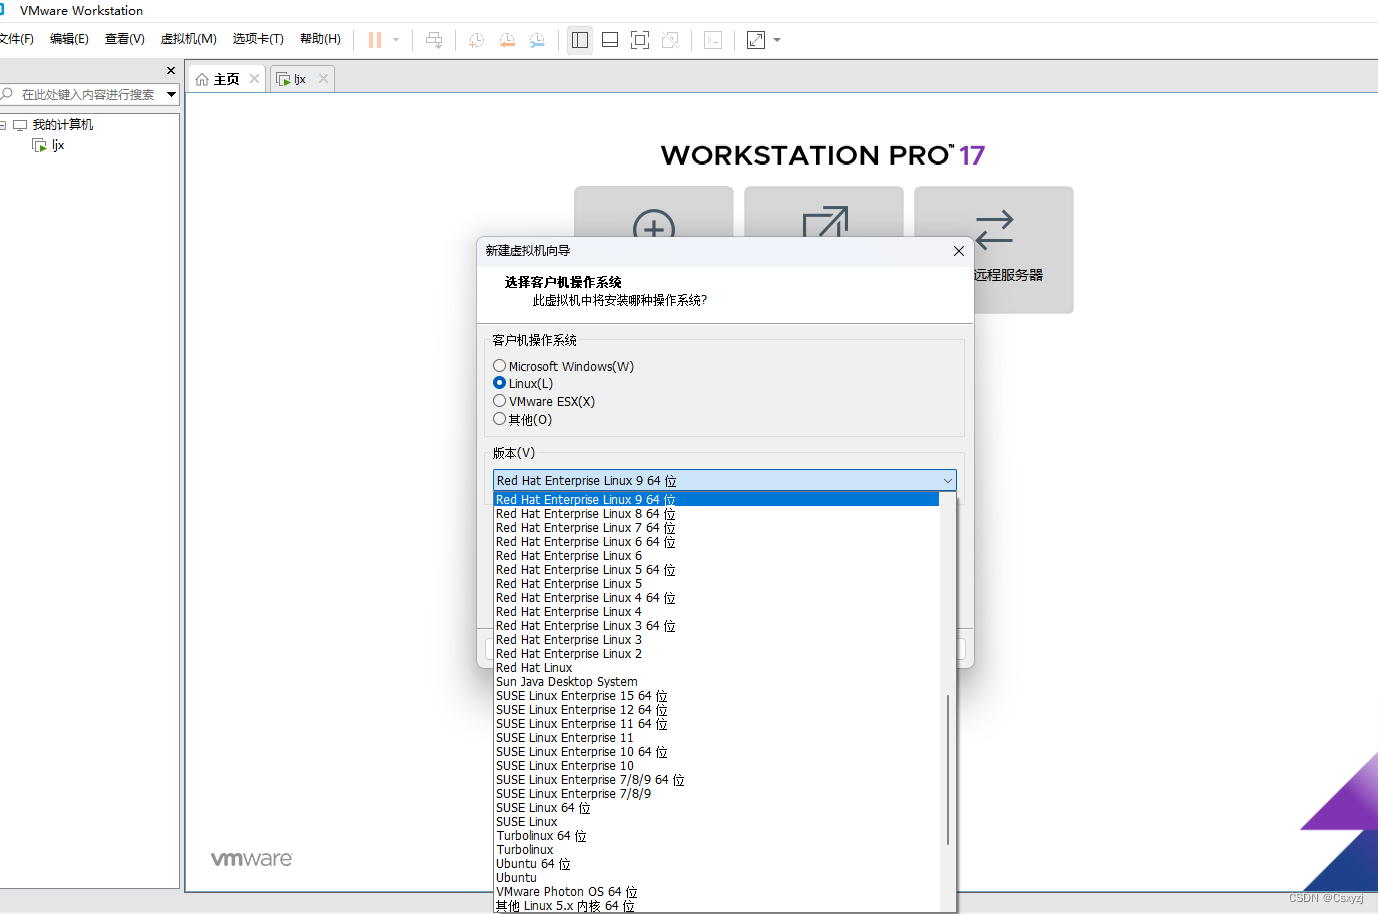Open the stretch display dropdown arrow
The image size is (1378, 914).
(x=777, y=40)
